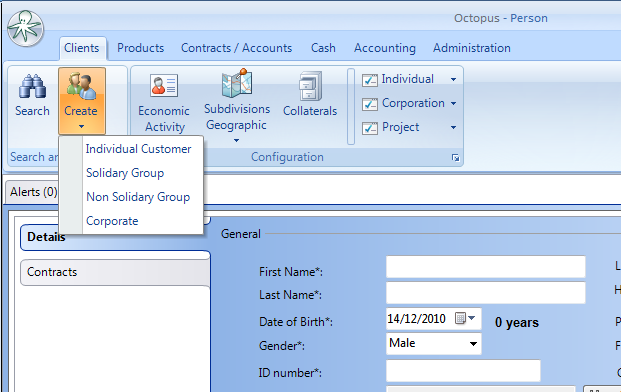Click the Octopus application logo button
Screen dimensions: 621x392
pos(25,29)
